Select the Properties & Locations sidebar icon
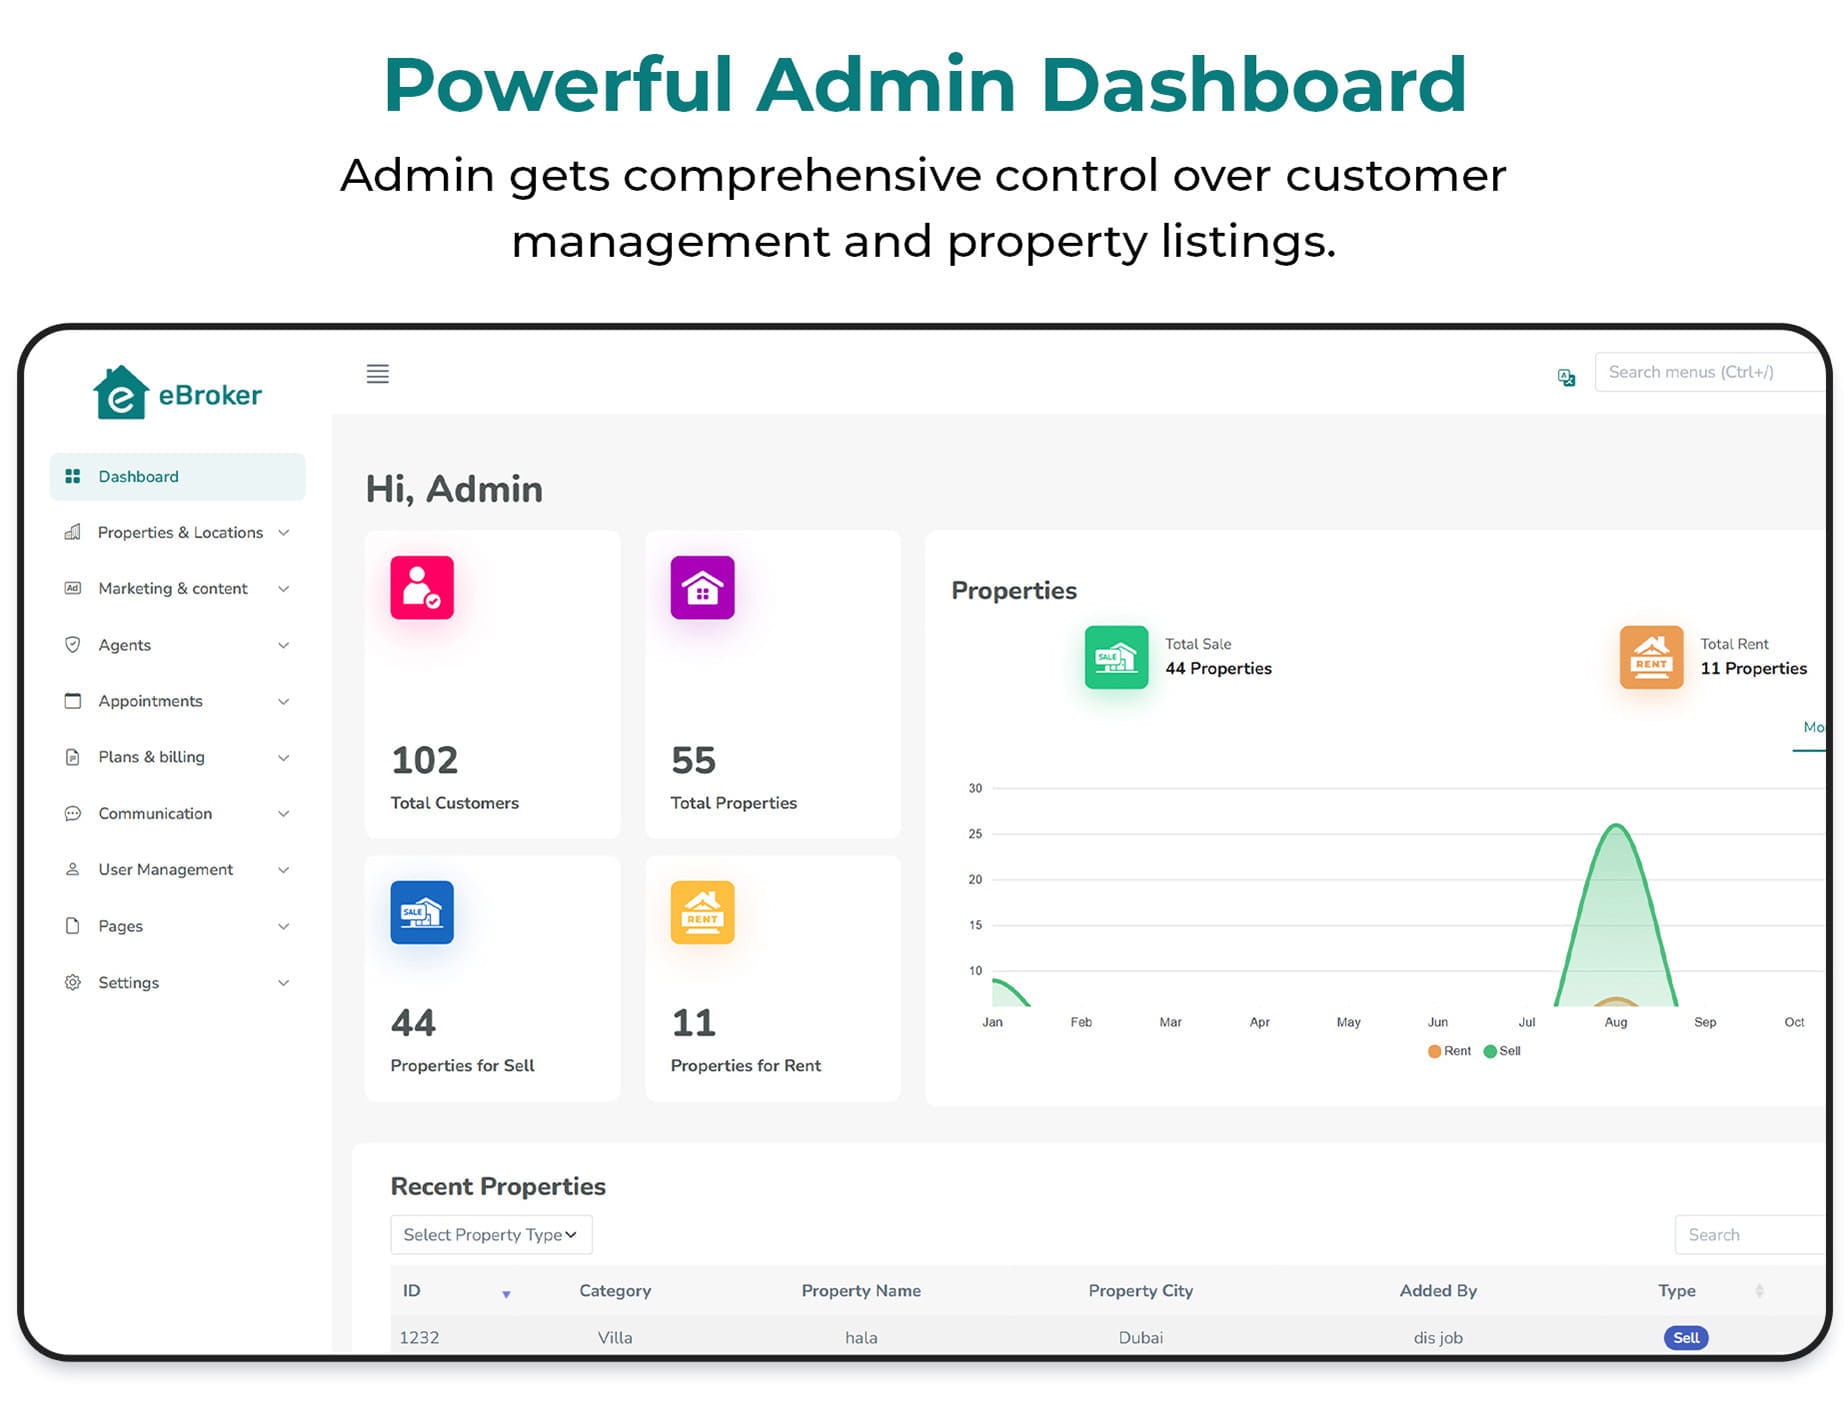The width and height of the screenshot is (1848, 1414). (x=71, y=532)
